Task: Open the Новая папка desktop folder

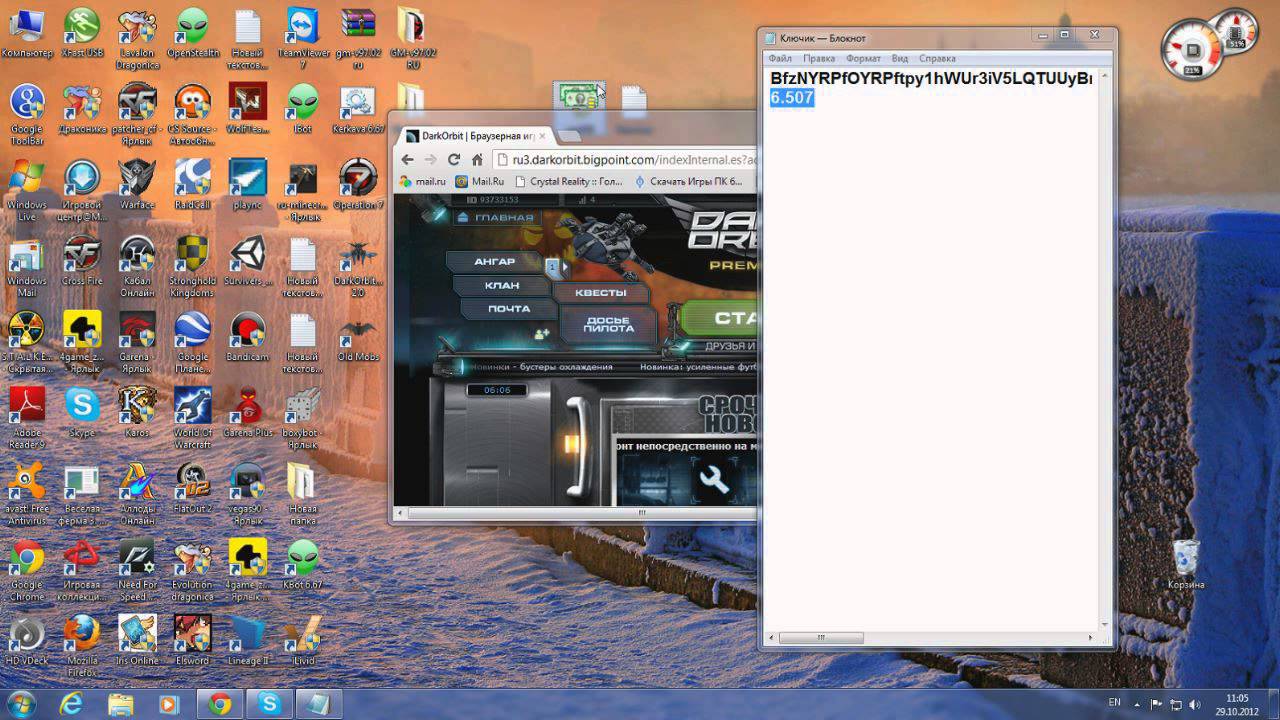Action: pos(302,494)
